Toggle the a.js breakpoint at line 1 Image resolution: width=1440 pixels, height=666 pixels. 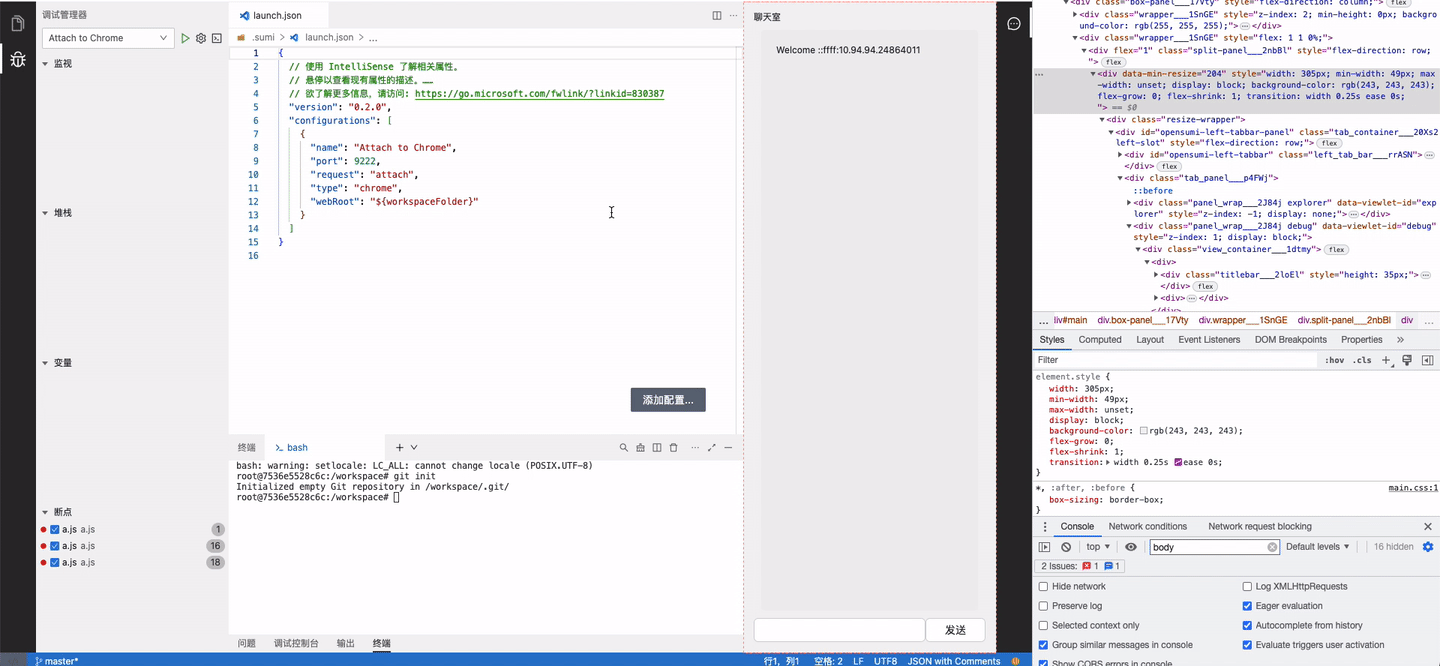55,529
